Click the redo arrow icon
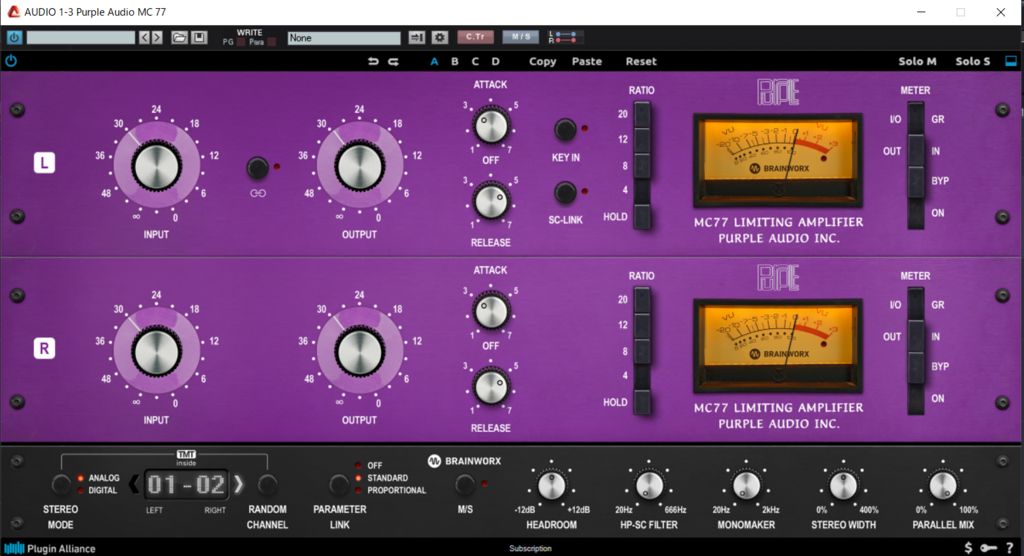This screenshot has height=556, width=1024. pos(393,61)
